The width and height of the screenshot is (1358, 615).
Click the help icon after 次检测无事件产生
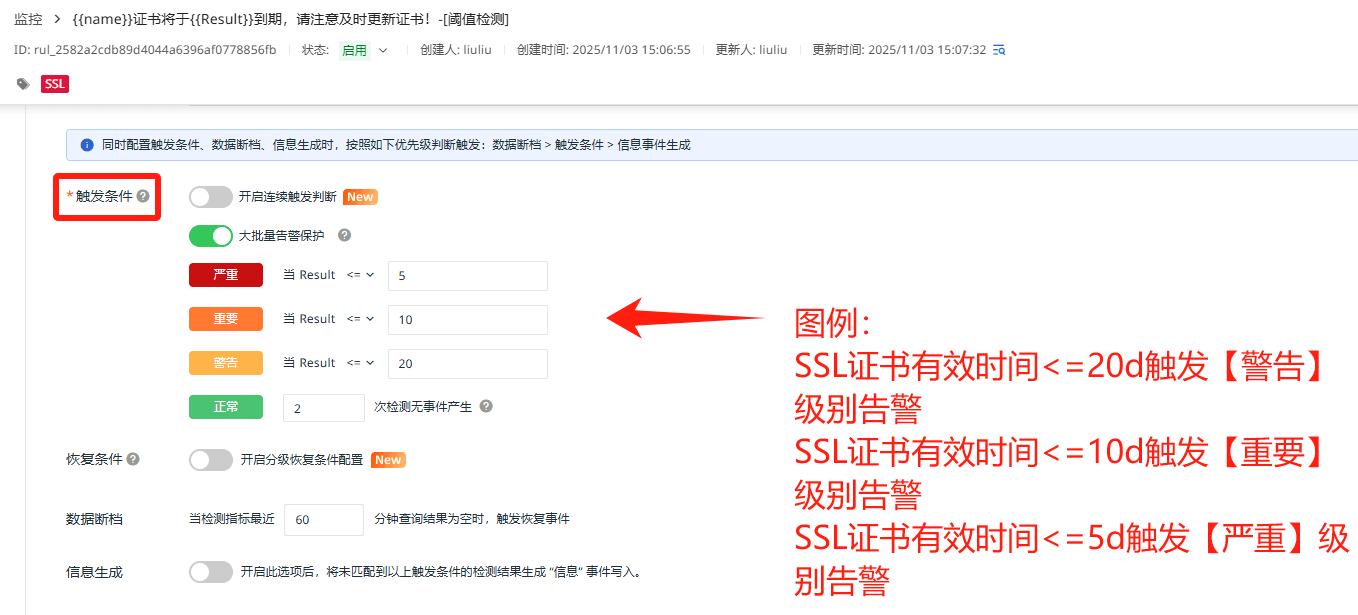click(x=486, y=407)
